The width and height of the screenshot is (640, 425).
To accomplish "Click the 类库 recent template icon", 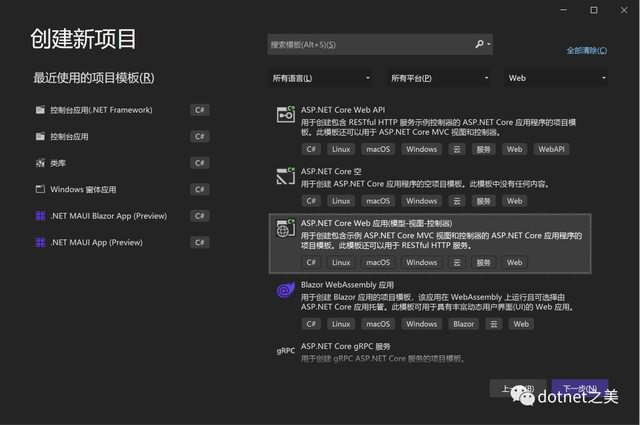I will click(40, 163).
